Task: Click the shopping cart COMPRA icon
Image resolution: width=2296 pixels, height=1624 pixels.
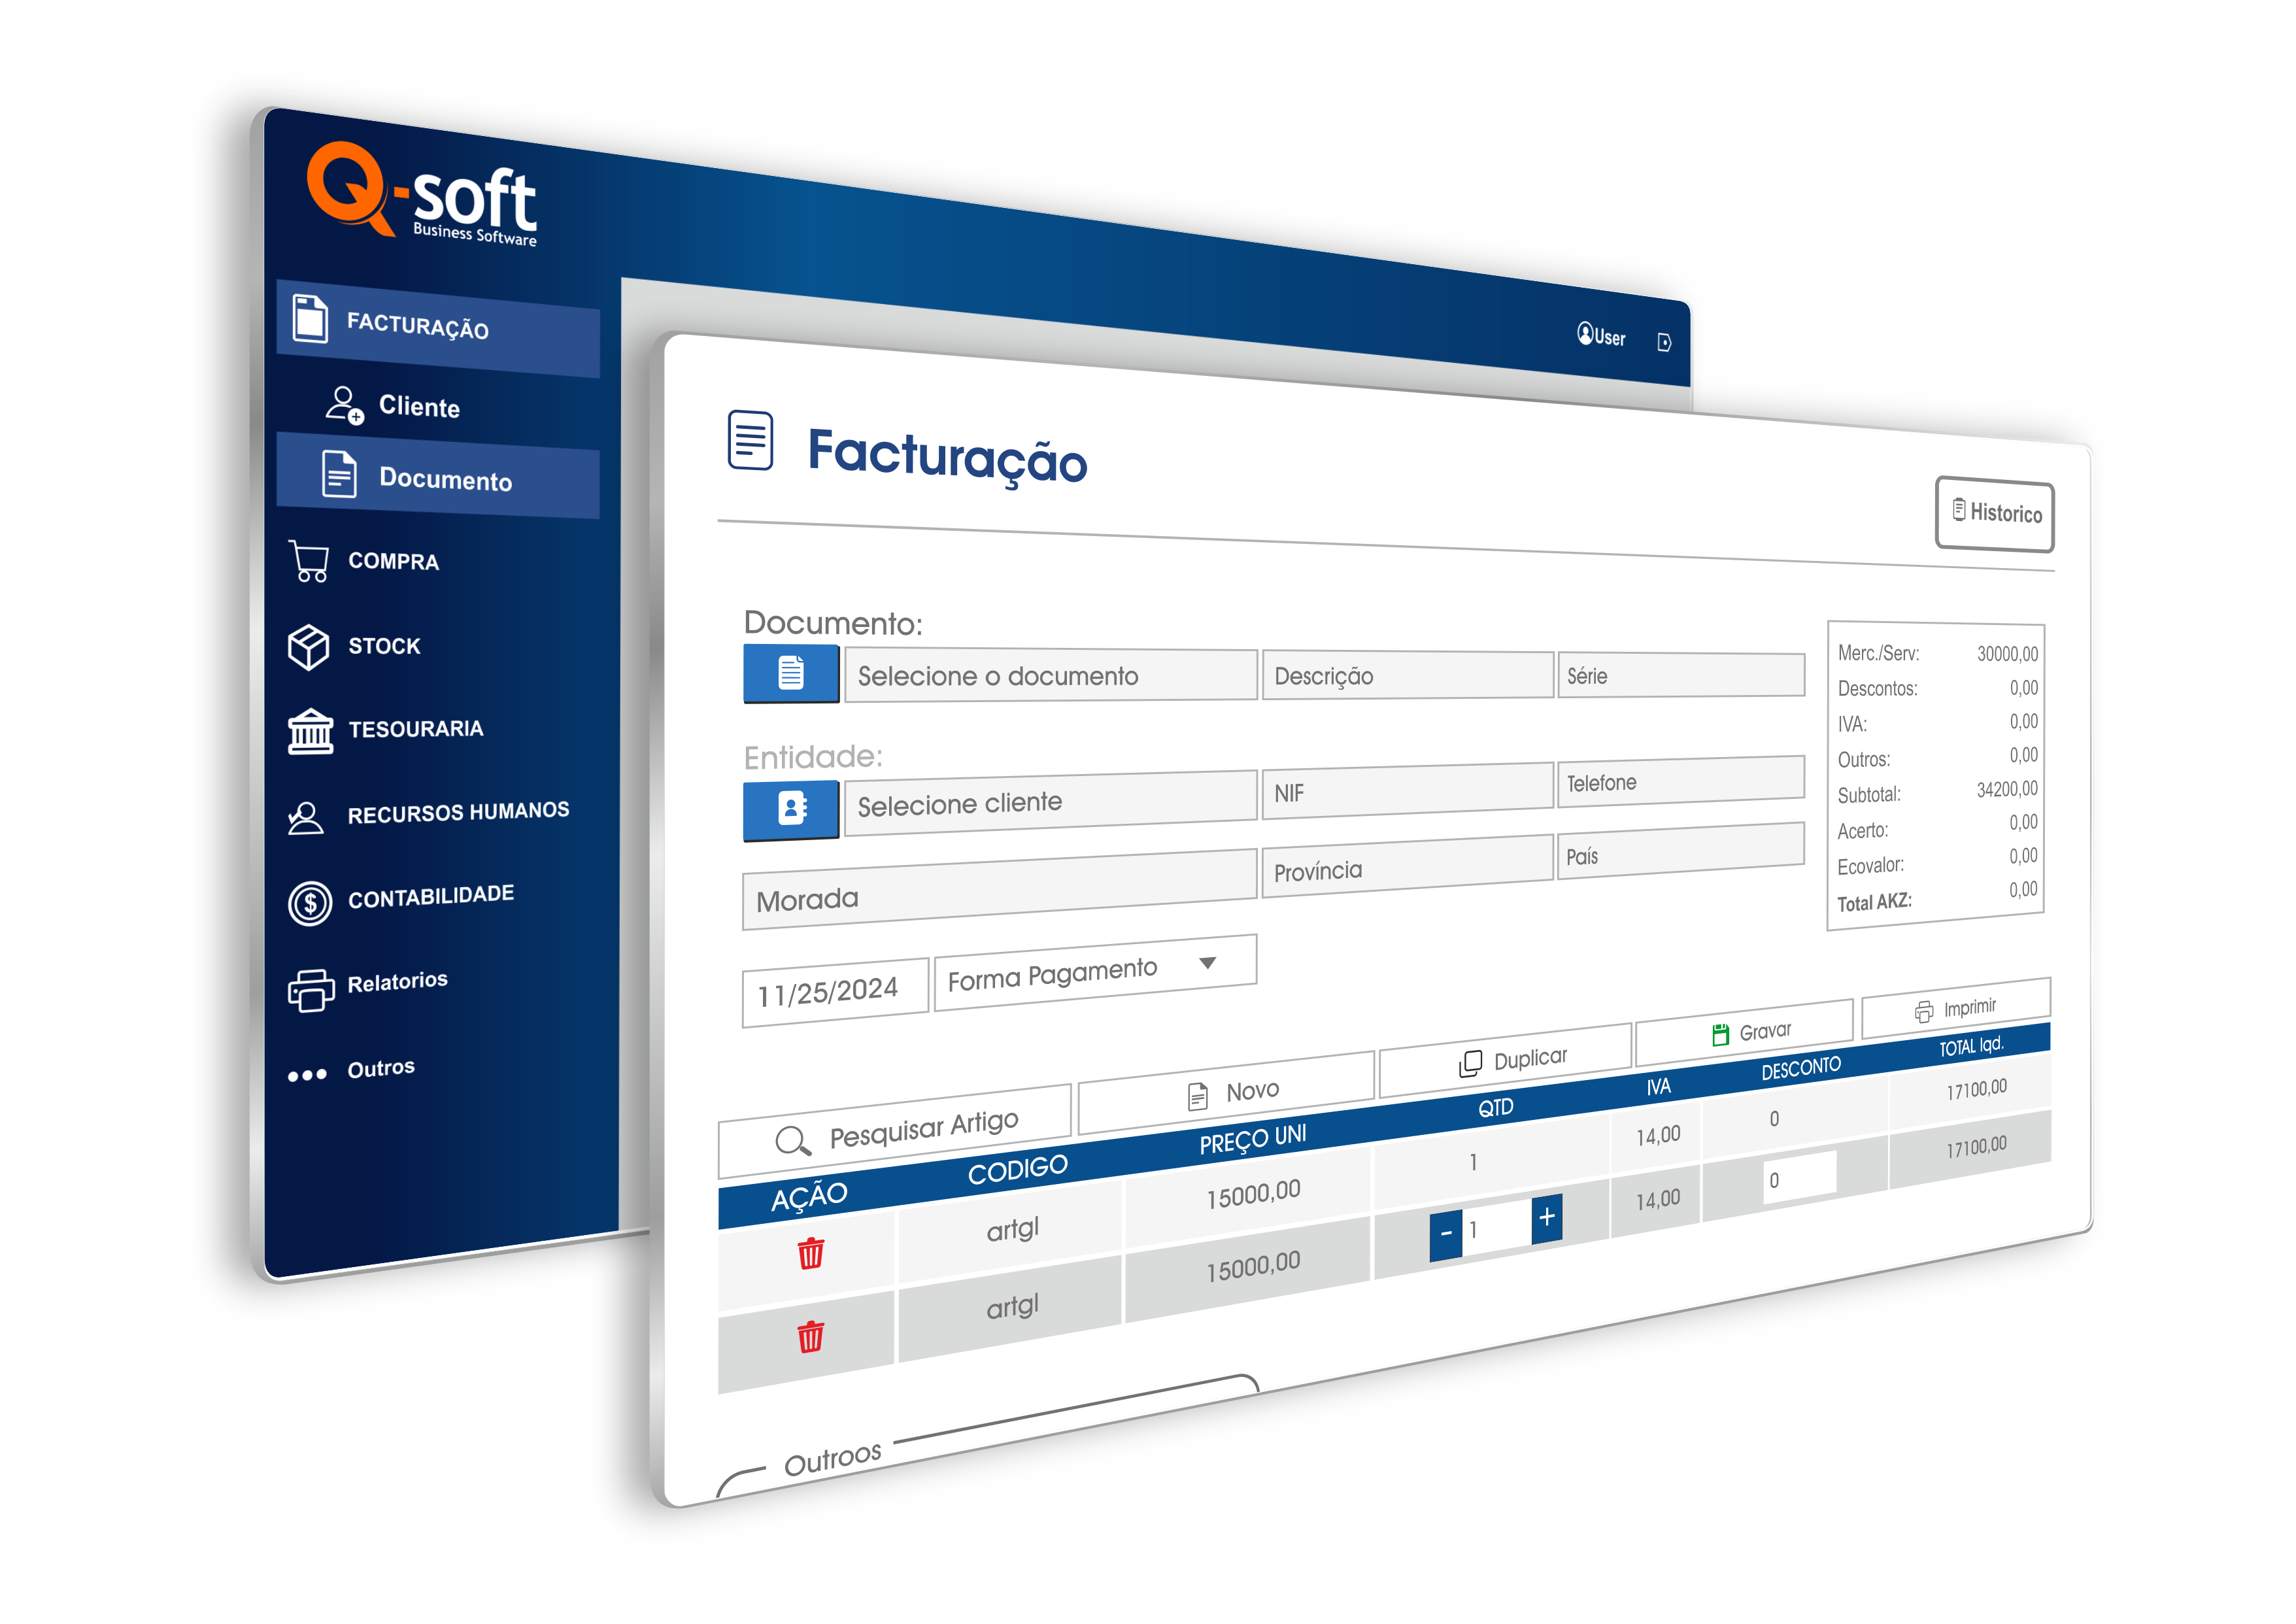Action: point(309,561)
